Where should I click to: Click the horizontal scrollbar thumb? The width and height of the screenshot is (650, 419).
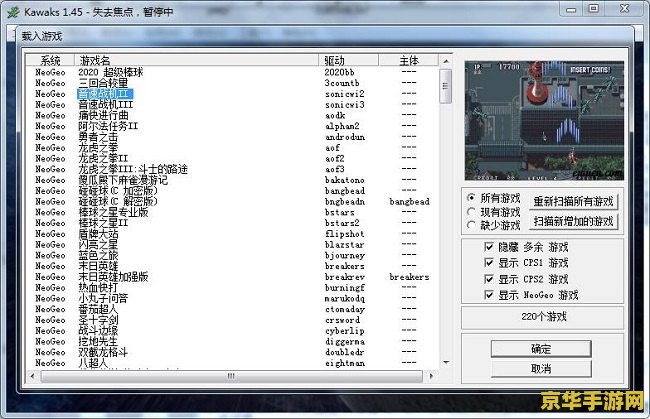coord(231,376)
